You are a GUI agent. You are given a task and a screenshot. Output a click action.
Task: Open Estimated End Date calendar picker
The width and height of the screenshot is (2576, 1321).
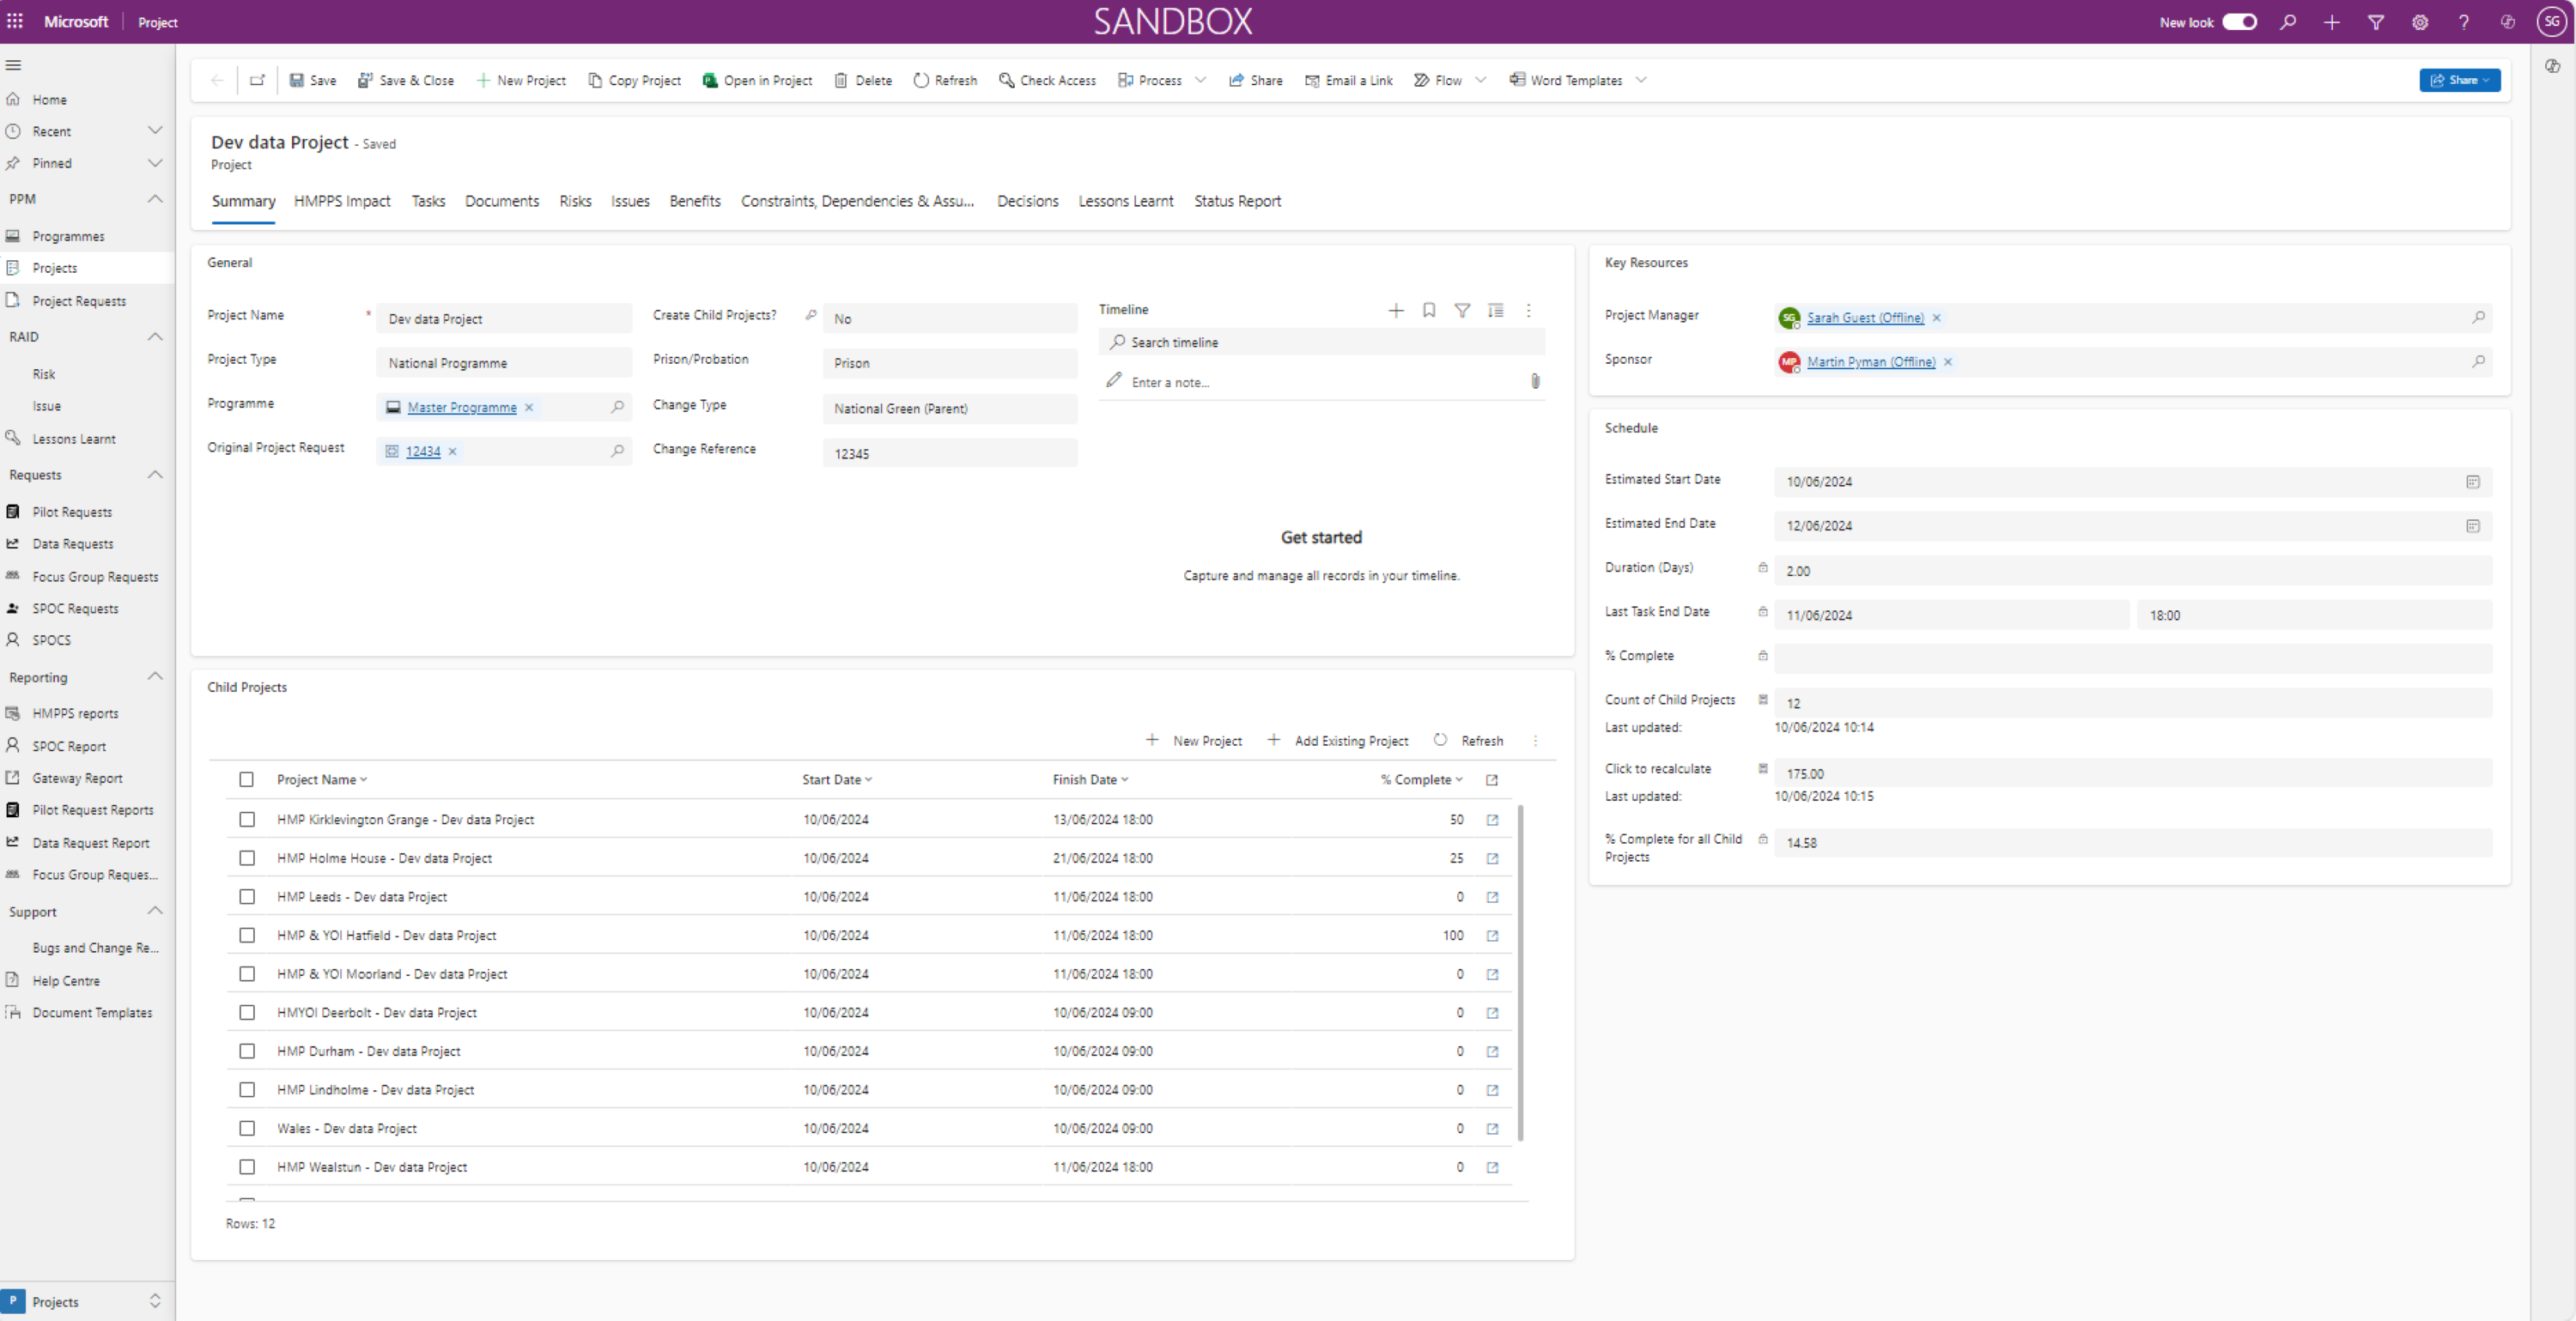[x=2473, y=526]
